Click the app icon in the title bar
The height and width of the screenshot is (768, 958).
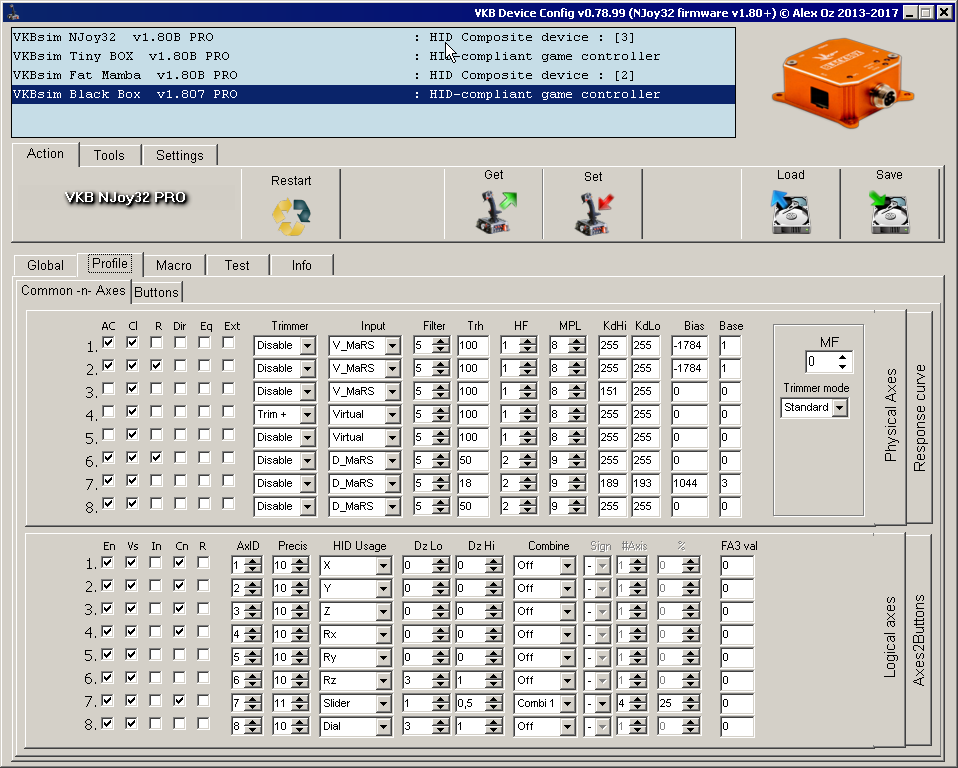13,12
